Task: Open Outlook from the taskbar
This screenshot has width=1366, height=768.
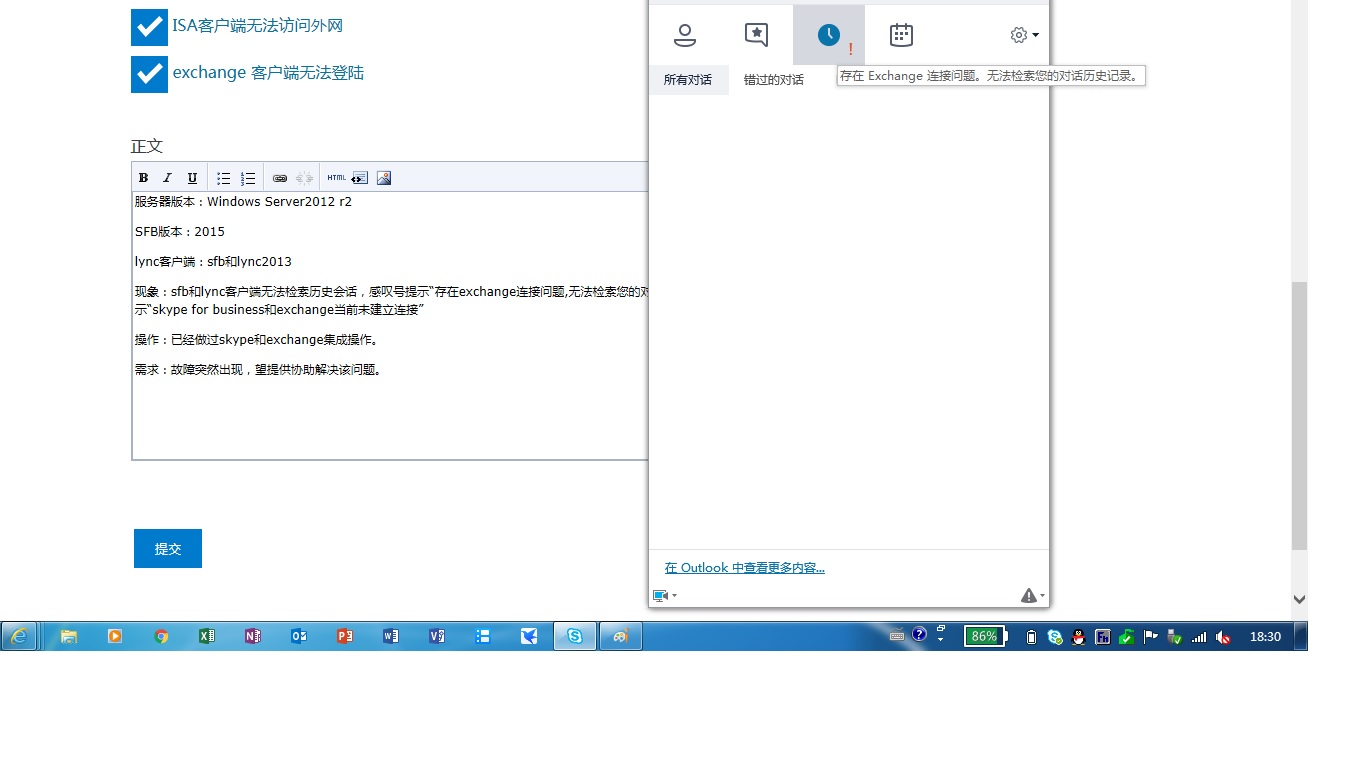Action: (x=299, y=636)
